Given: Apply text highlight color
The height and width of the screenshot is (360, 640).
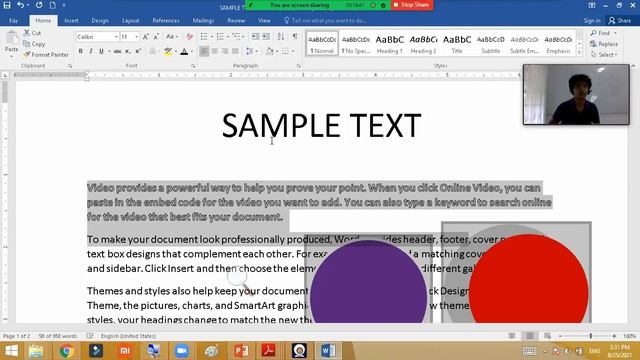Looking at the screenshot, I should click(x=168, y=51).
